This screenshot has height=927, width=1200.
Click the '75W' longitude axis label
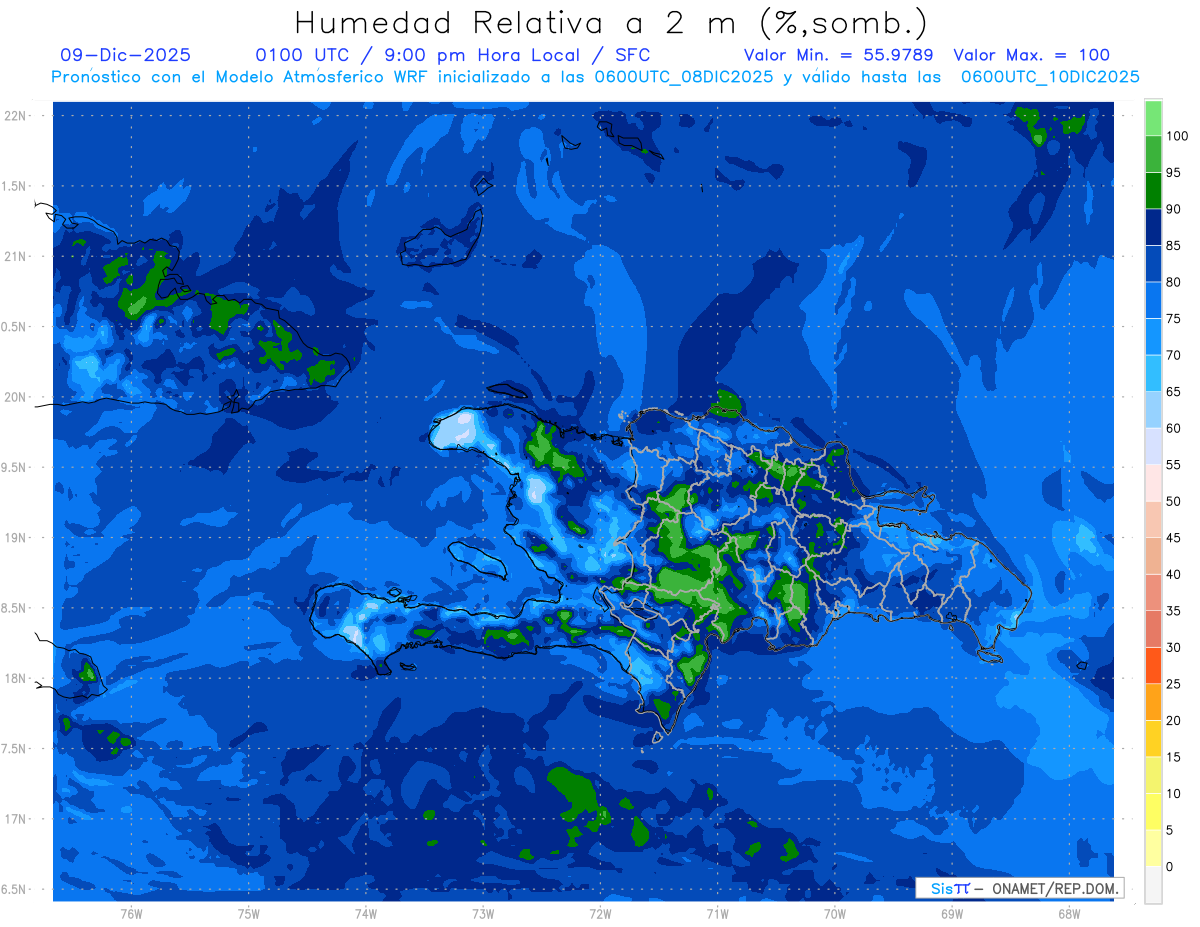click(x=249, y=914)
